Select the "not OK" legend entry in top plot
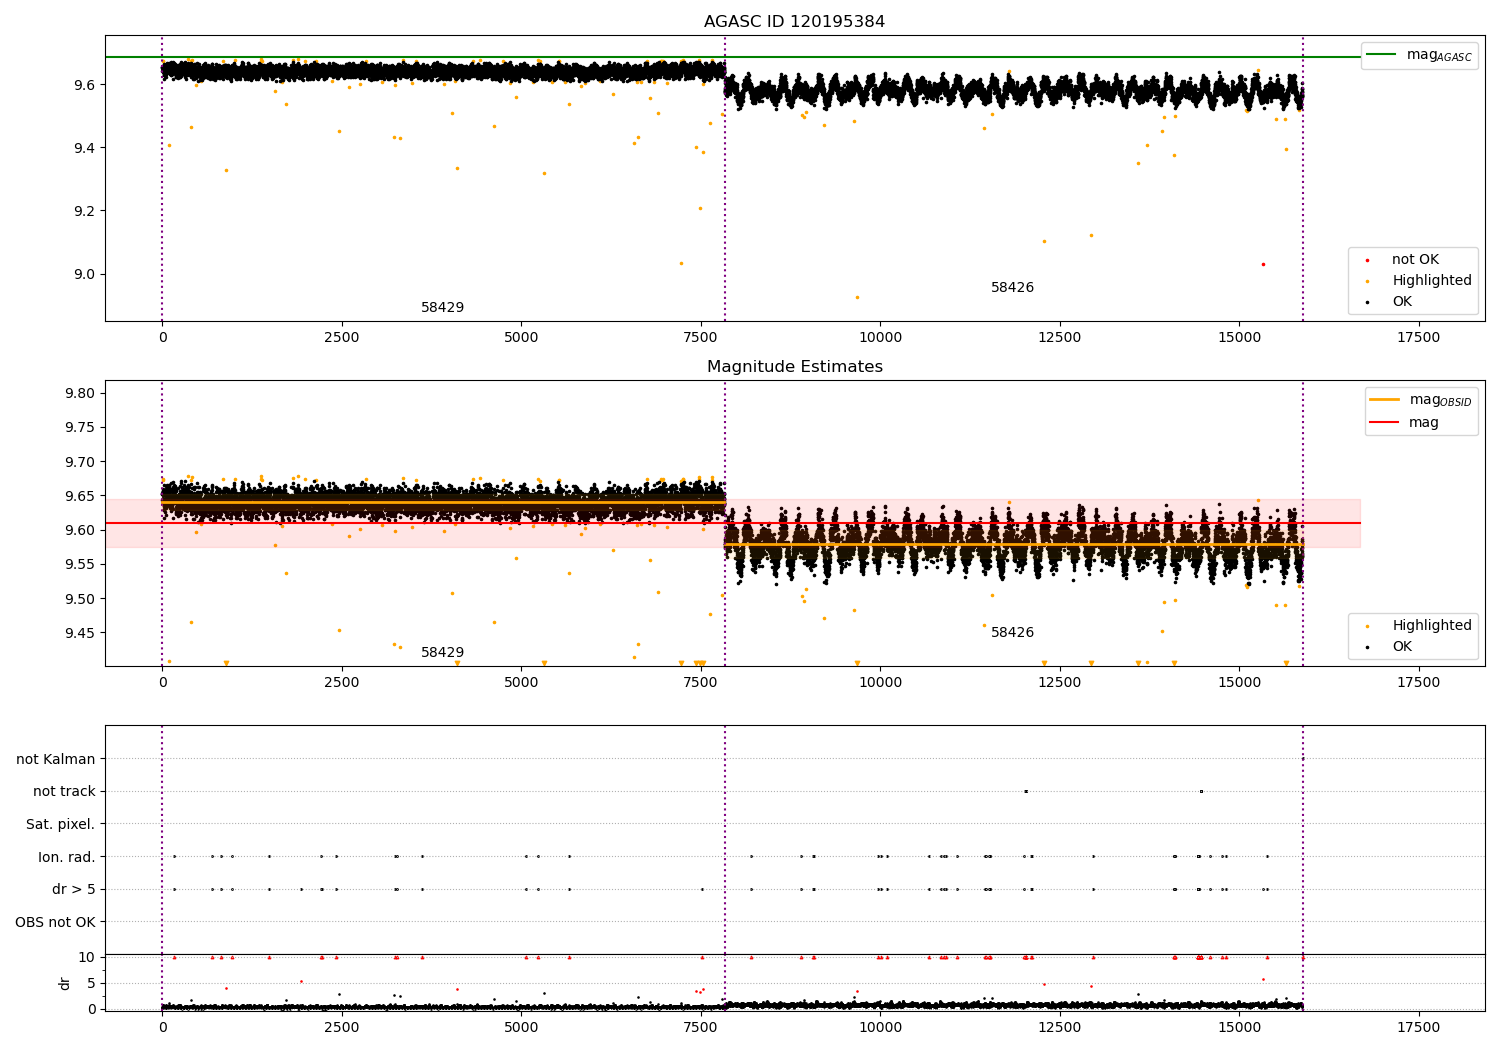Viewport: 1500px width, 1050px height. (1415, 260)
